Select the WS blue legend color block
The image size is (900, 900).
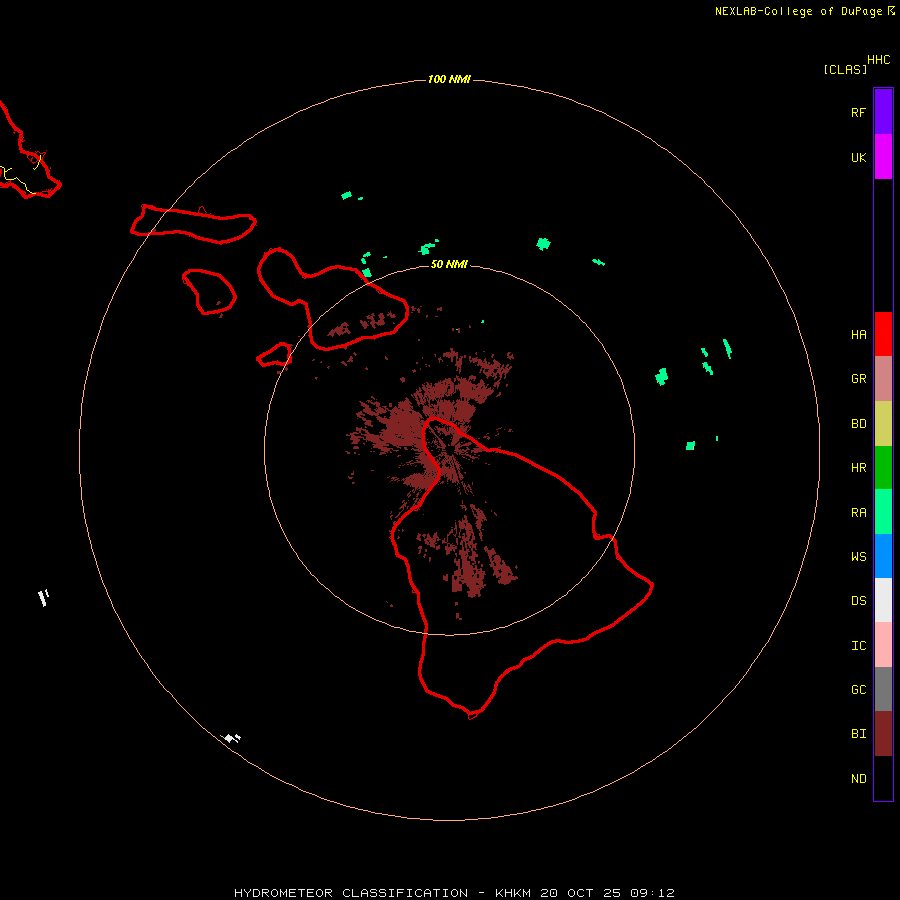(883, 556)
